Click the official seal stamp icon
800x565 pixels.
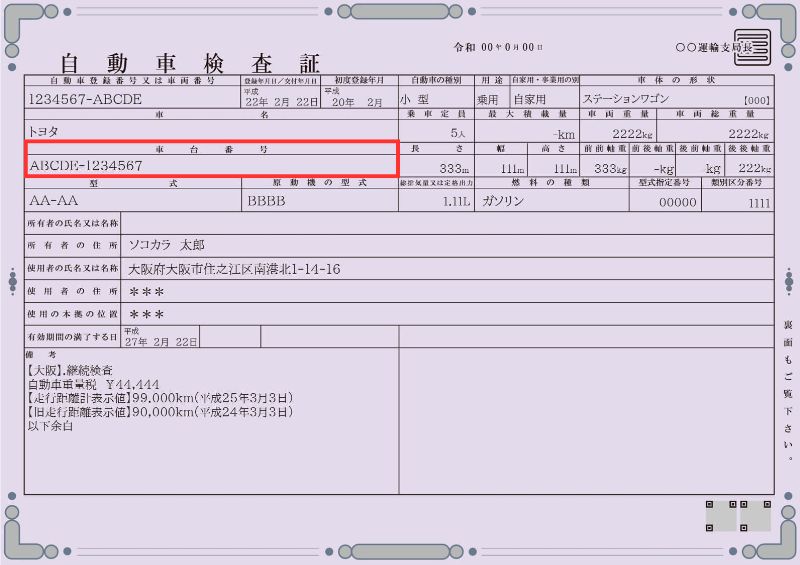[752, 47]
